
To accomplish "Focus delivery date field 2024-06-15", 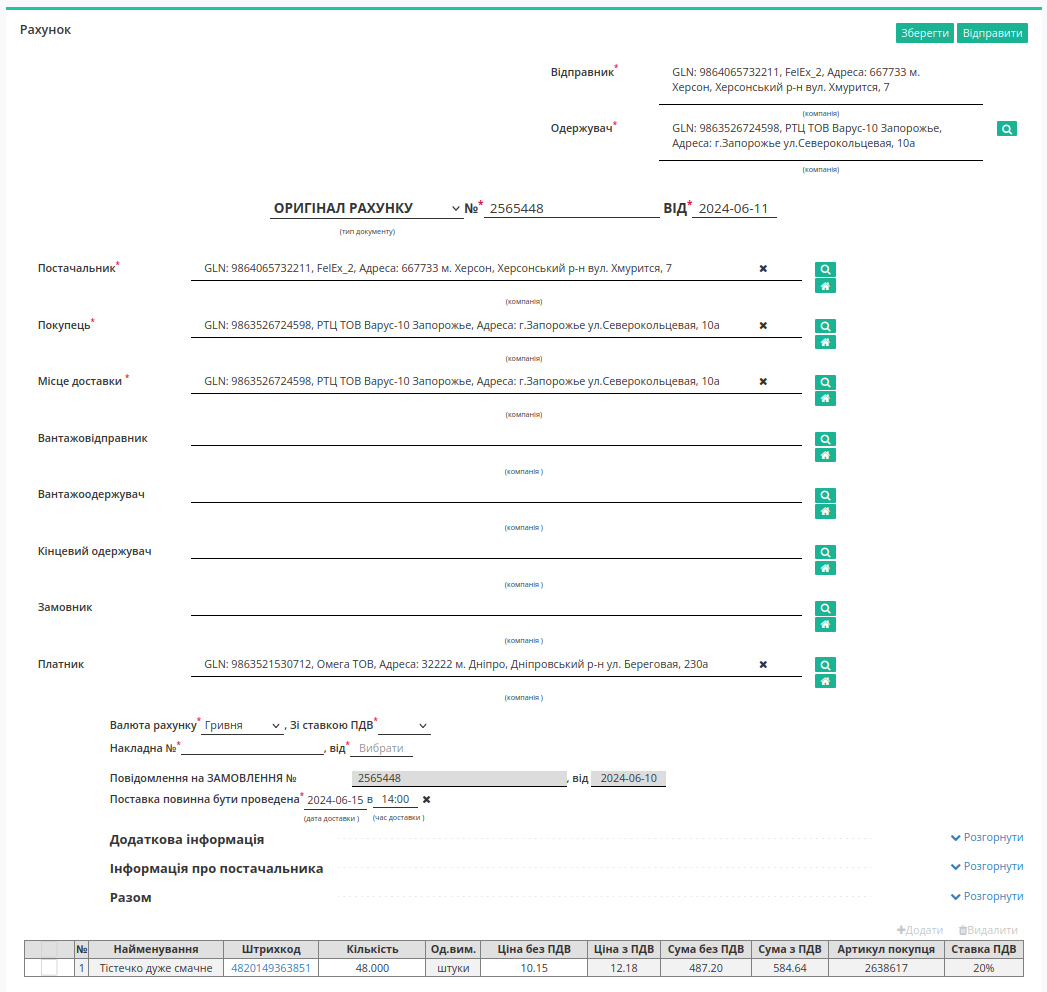I will click(335, 800).
